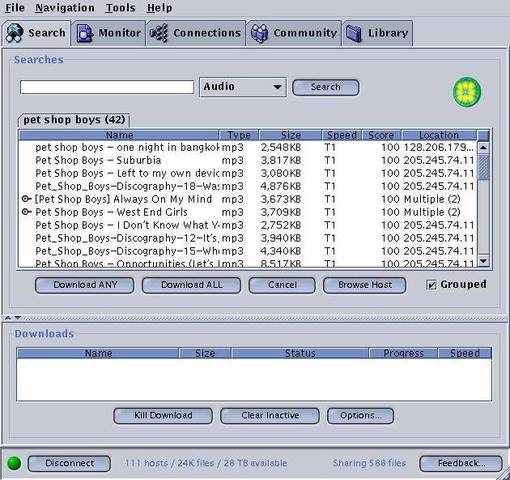This screenshot has width=510, height=480.
Task: Select 'I Don't Know What Y' result row
Action: pos(248,225)
